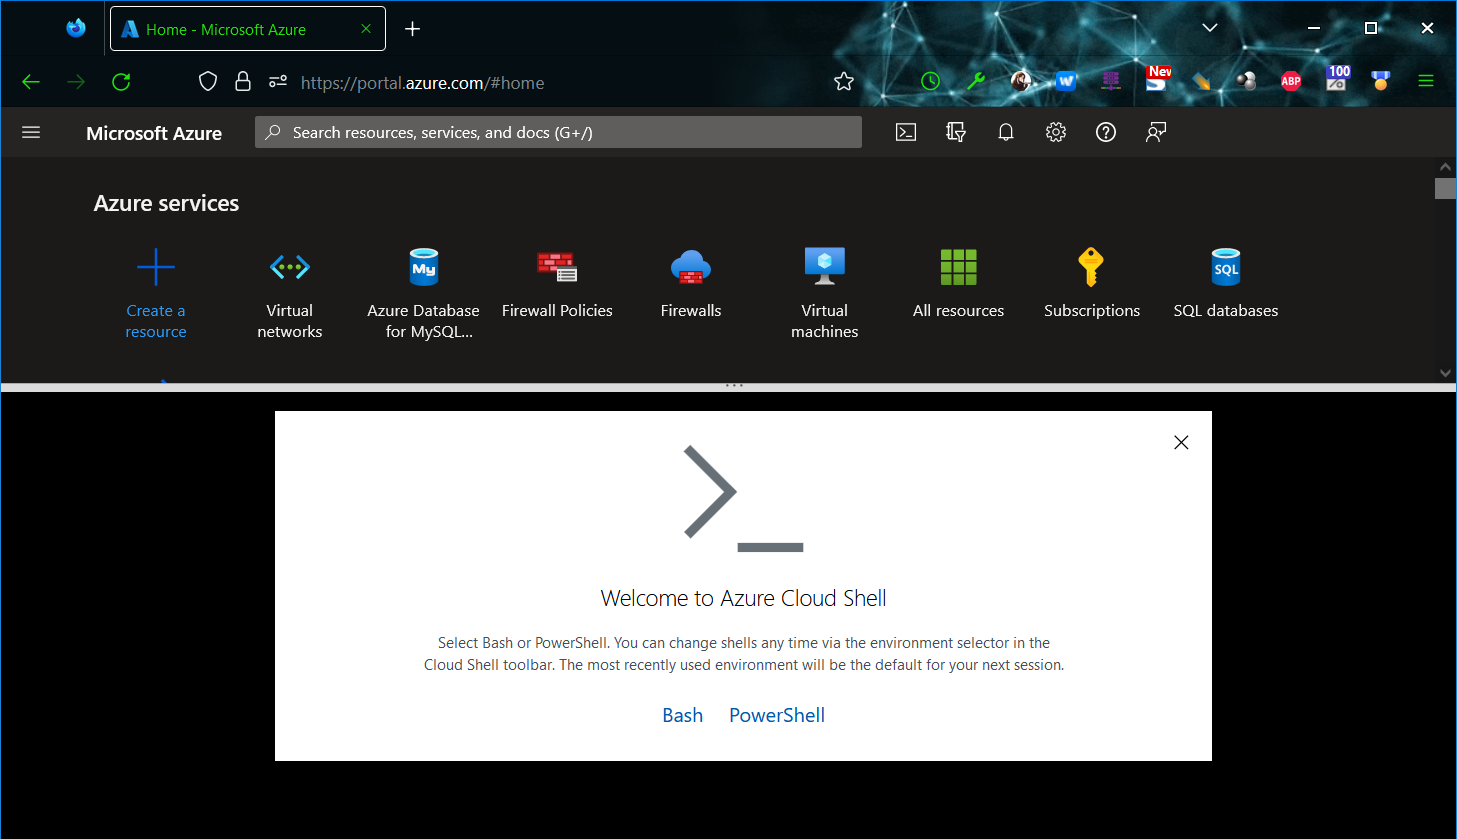Choose PowerShell in the Cloud Shell welcome

[x=777, y=715]
